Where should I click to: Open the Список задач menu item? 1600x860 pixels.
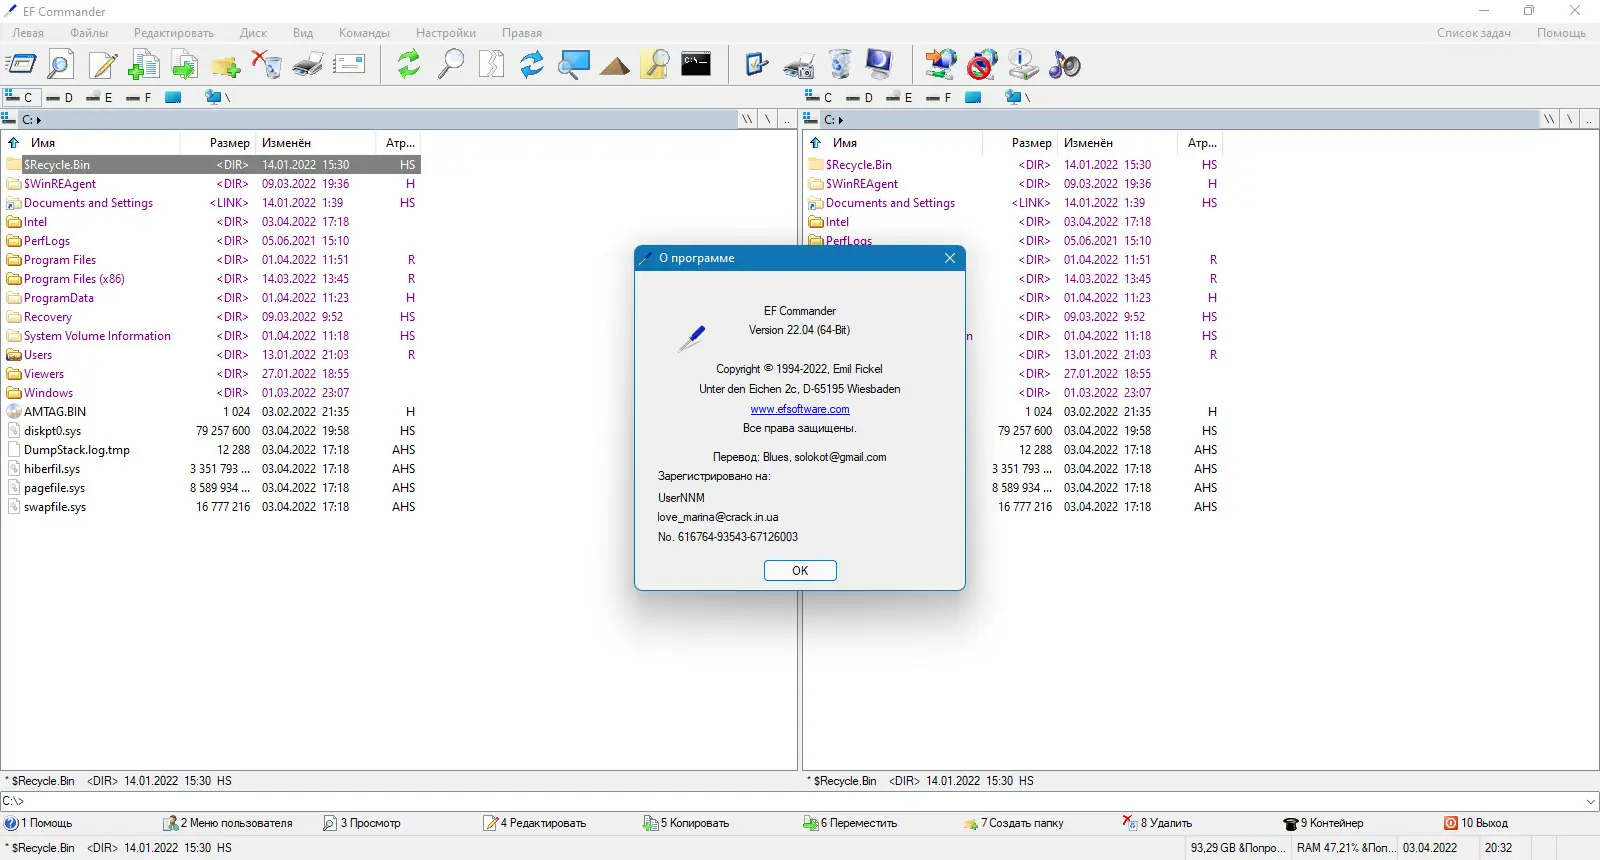(x=1474, y=33)
